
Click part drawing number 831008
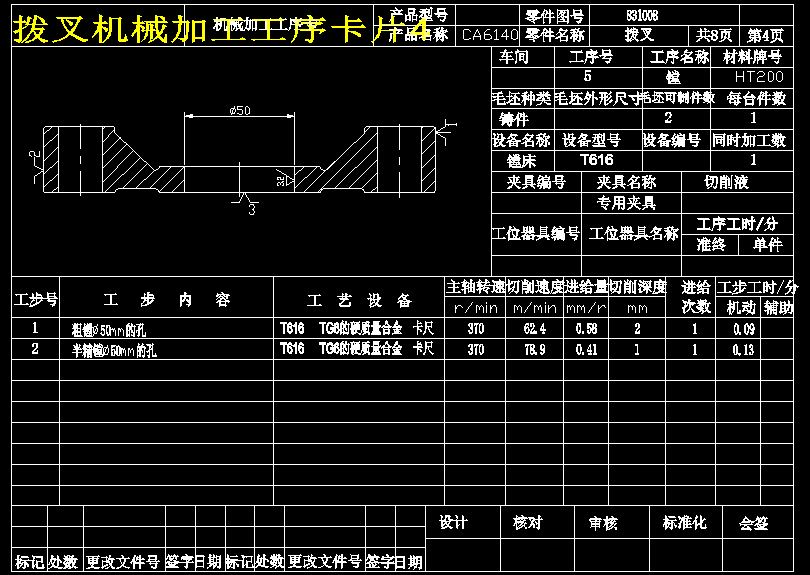coord(642,16)
